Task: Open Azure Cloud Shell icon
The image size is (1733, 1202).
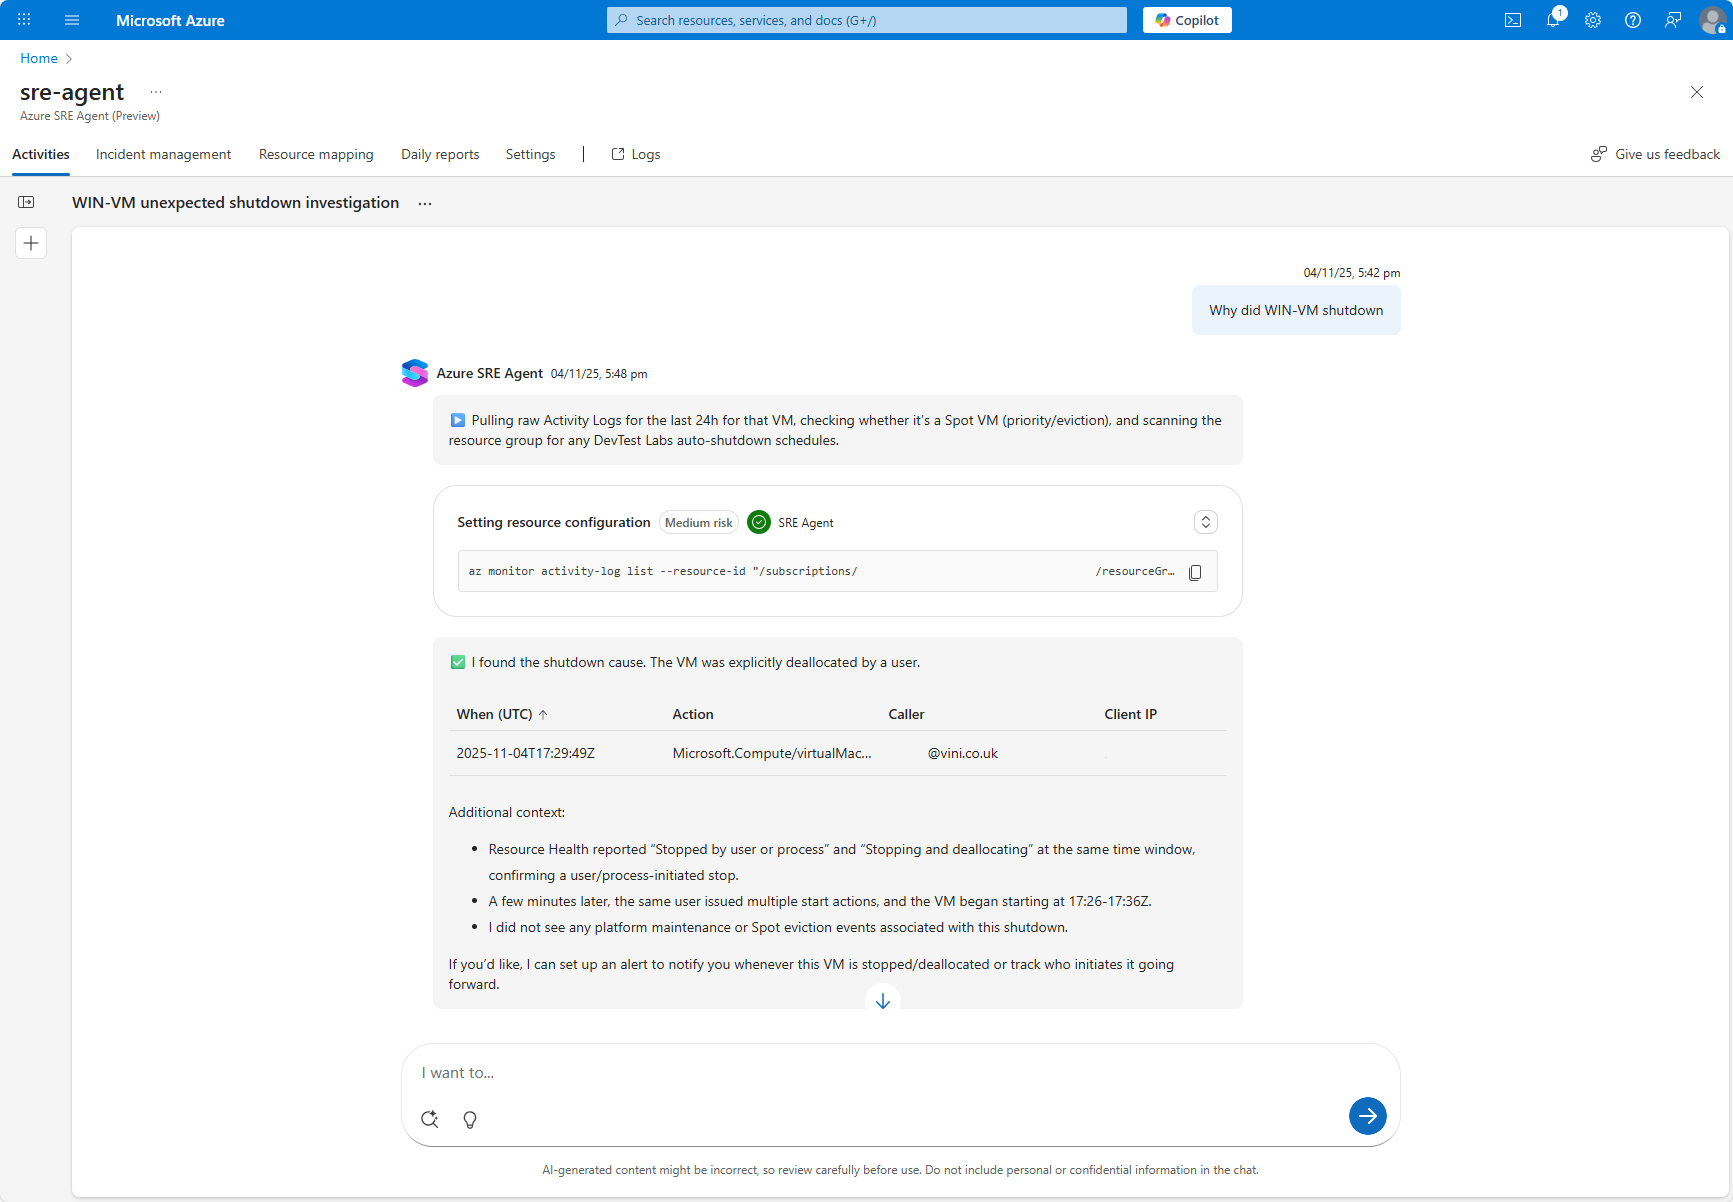Action: coord(1513,20)
